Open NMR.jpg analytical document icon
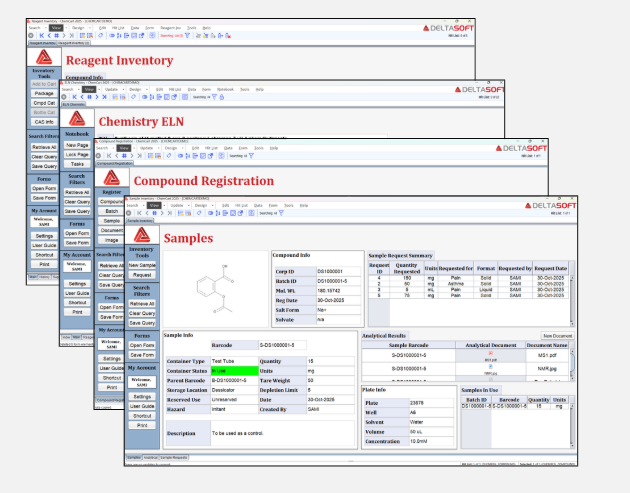The image size is (630, 493). [491, 367]
